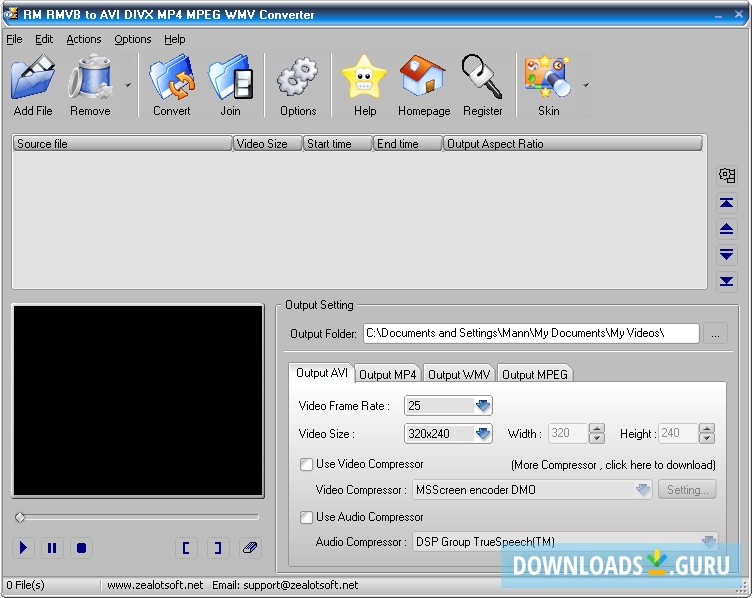Screen dimensions: 752x598
Task: Click the Add File toolbar icon
Action: pyautogui.click(x=33, y=78)
